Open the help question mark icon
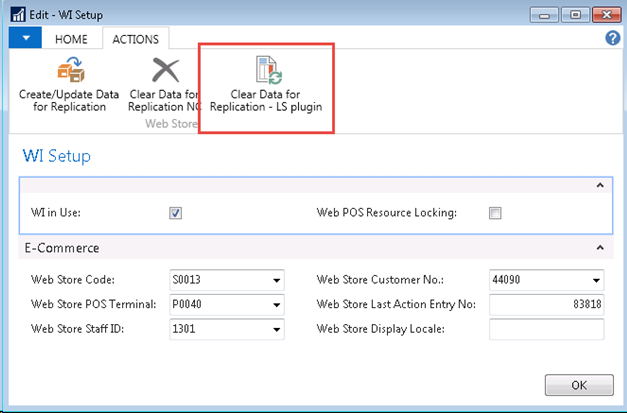Viewport: 627px width, 413px height. [x=613, y=39]
